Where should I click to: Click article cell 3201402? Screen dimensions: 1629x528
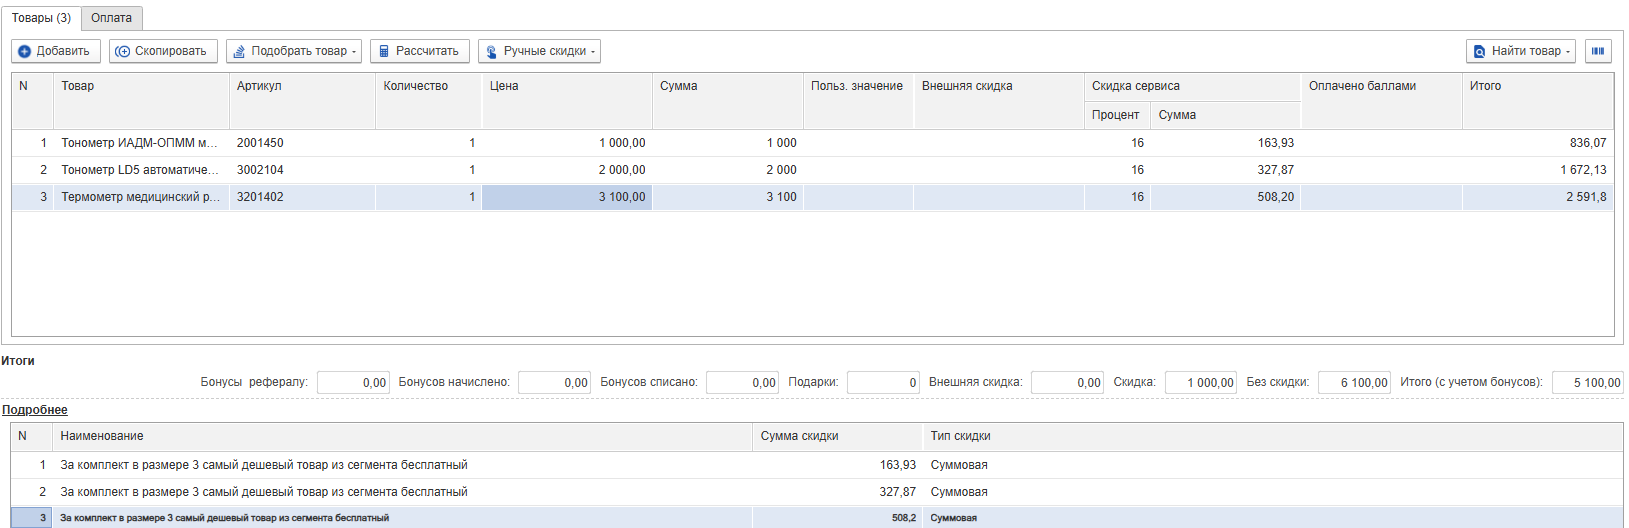pos(302,197)
